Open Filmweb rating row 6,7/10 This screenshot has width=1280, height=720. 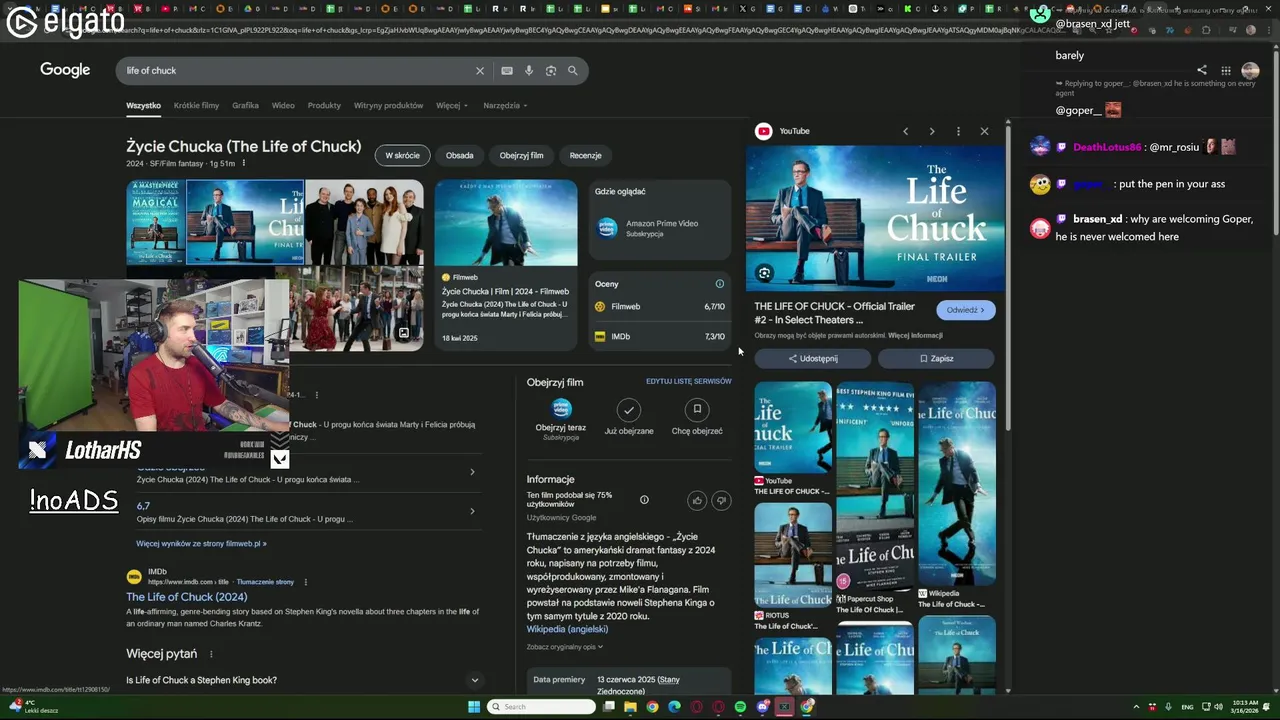pyautogui.click(x=660, y=307)
